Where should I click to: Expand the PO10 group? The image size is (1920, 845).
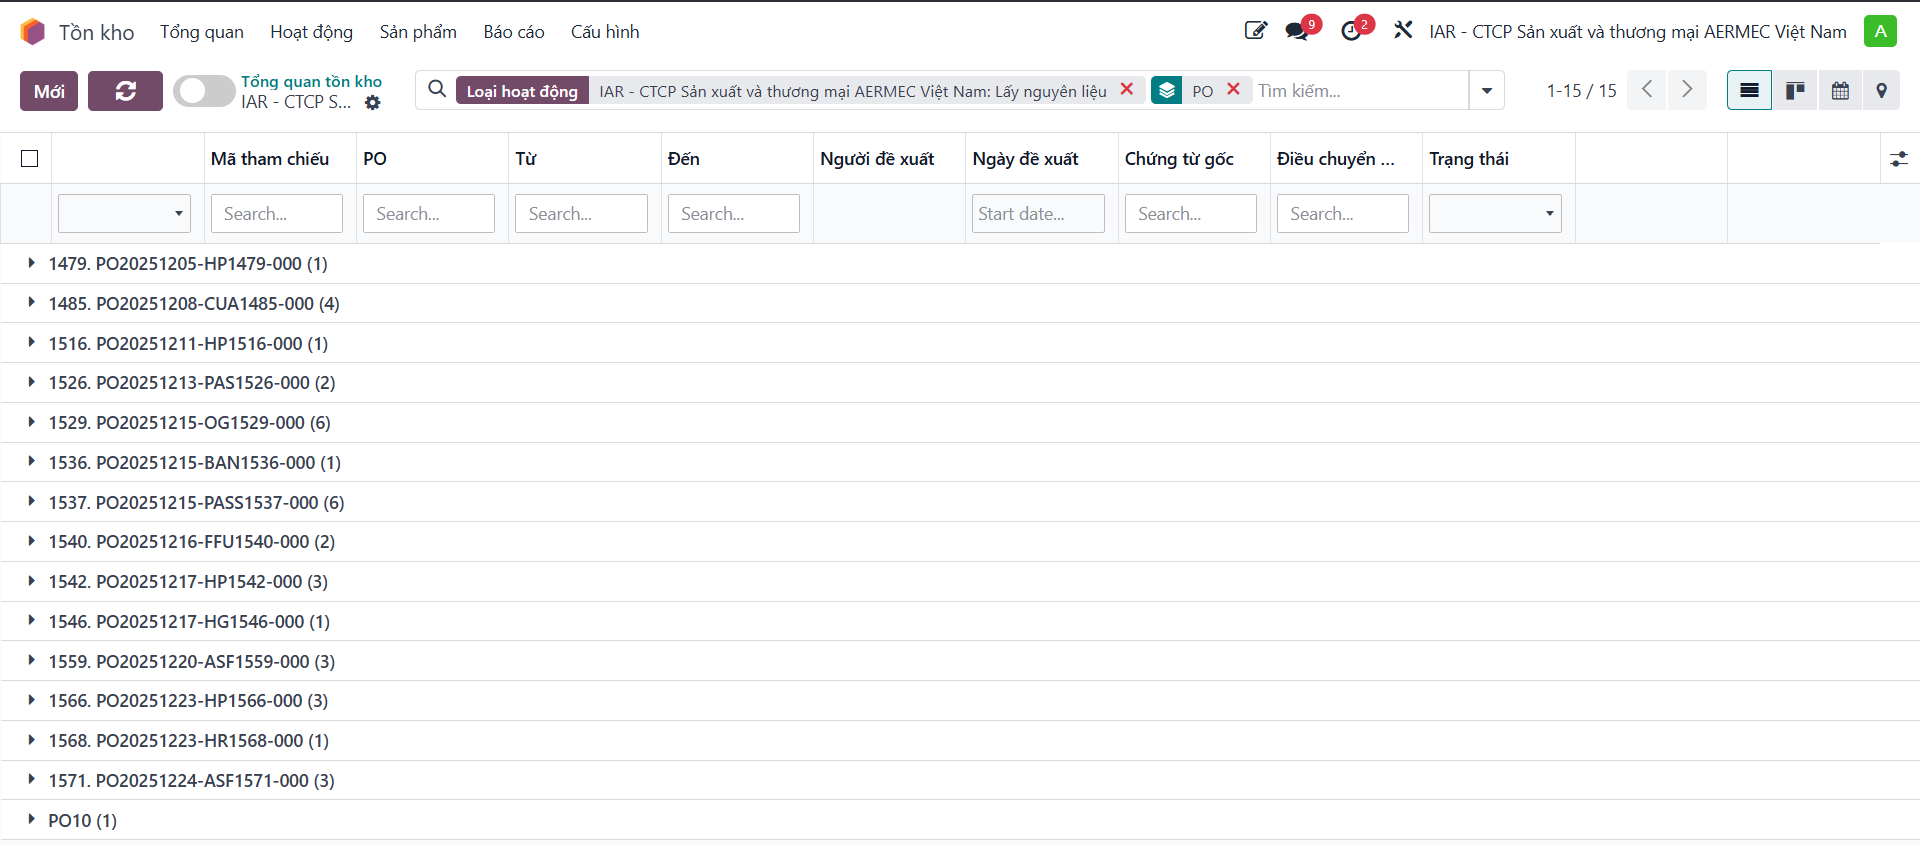pos(82,820)
